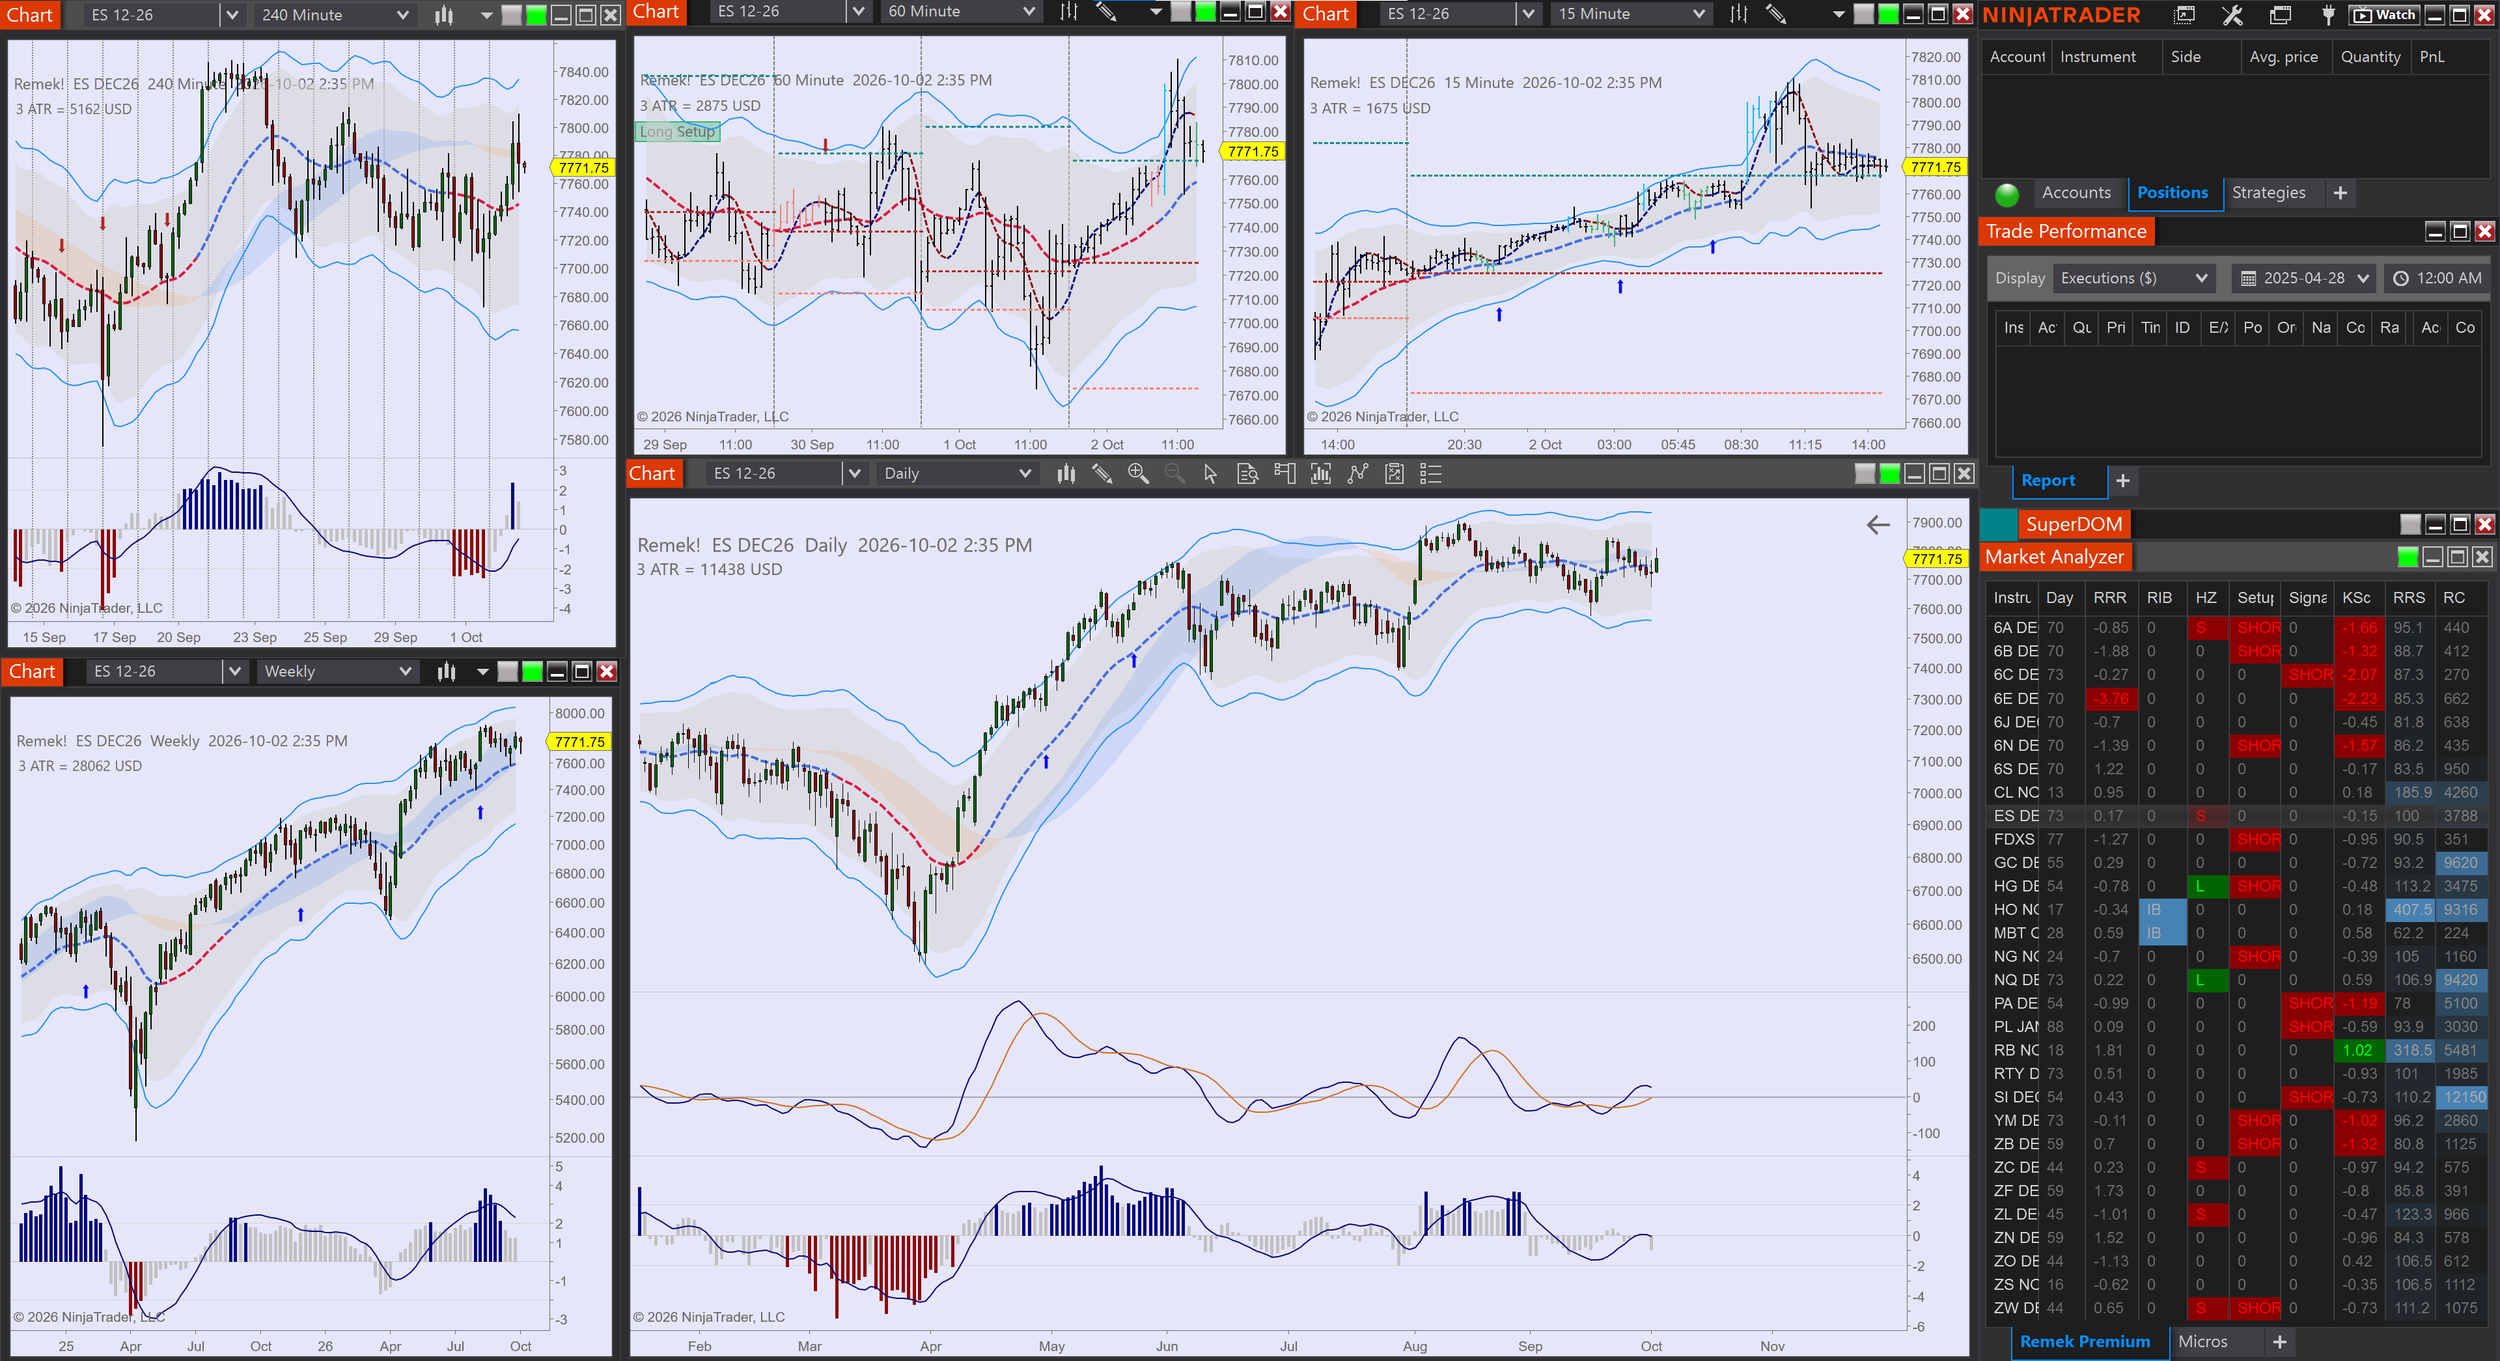Click the Watch button
Viewport: 2500px width, 1361px height.
[x=2384, y=15]
